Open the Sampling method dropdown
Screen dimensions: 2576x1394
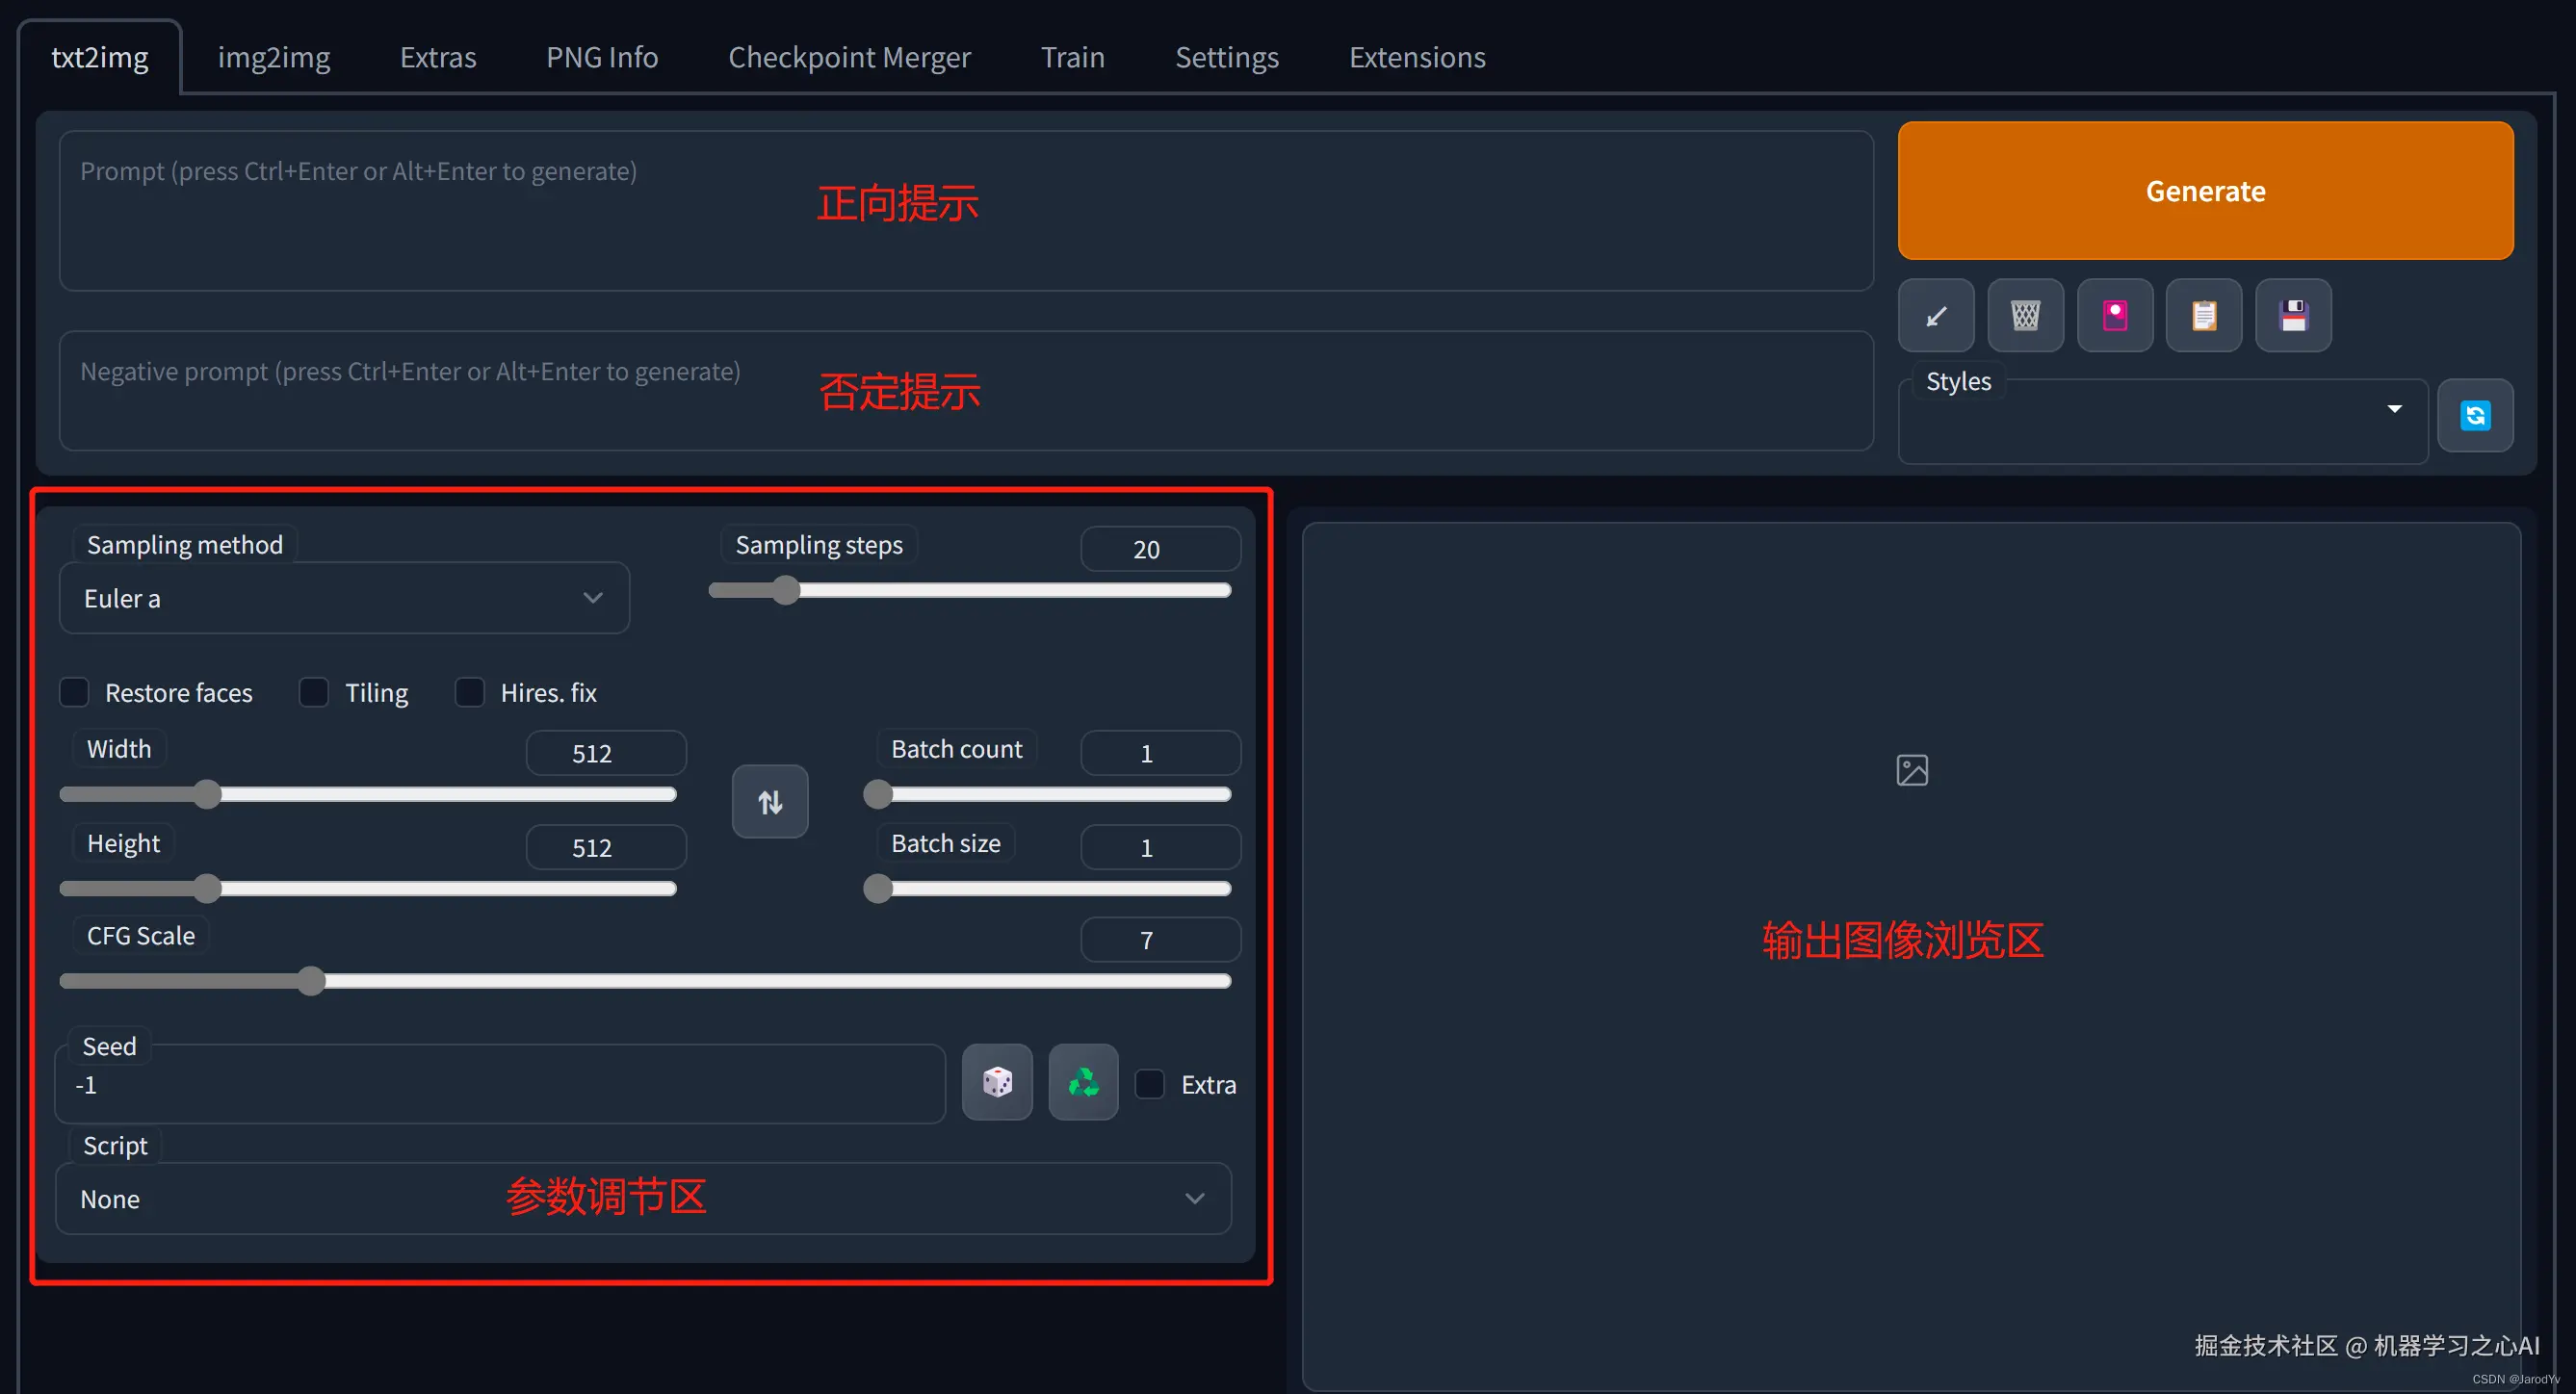pos(344,598)
